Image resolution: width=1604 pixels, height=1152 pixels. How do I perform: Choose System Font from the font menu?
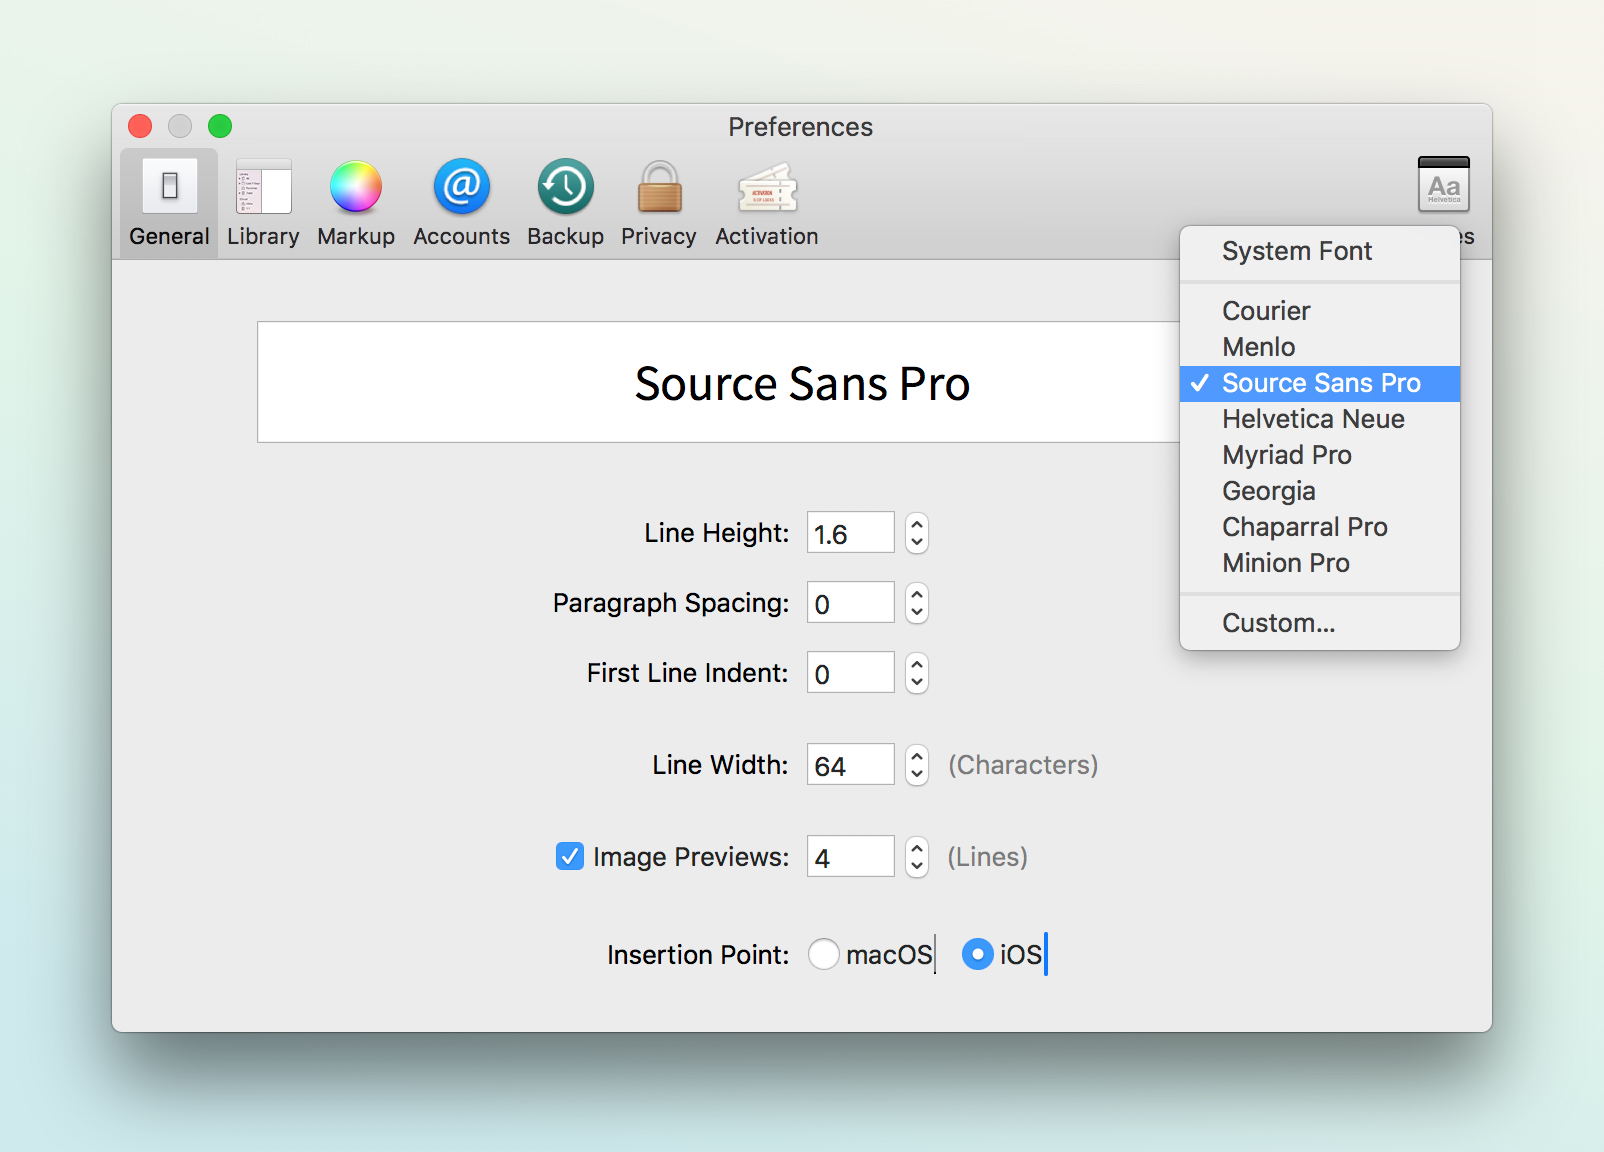1320,251
